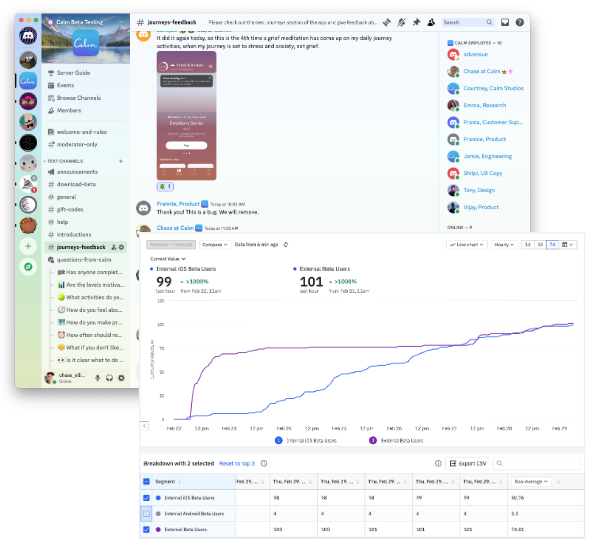Add text channel plus icon
597x557 pixels.
click(121, 161)
